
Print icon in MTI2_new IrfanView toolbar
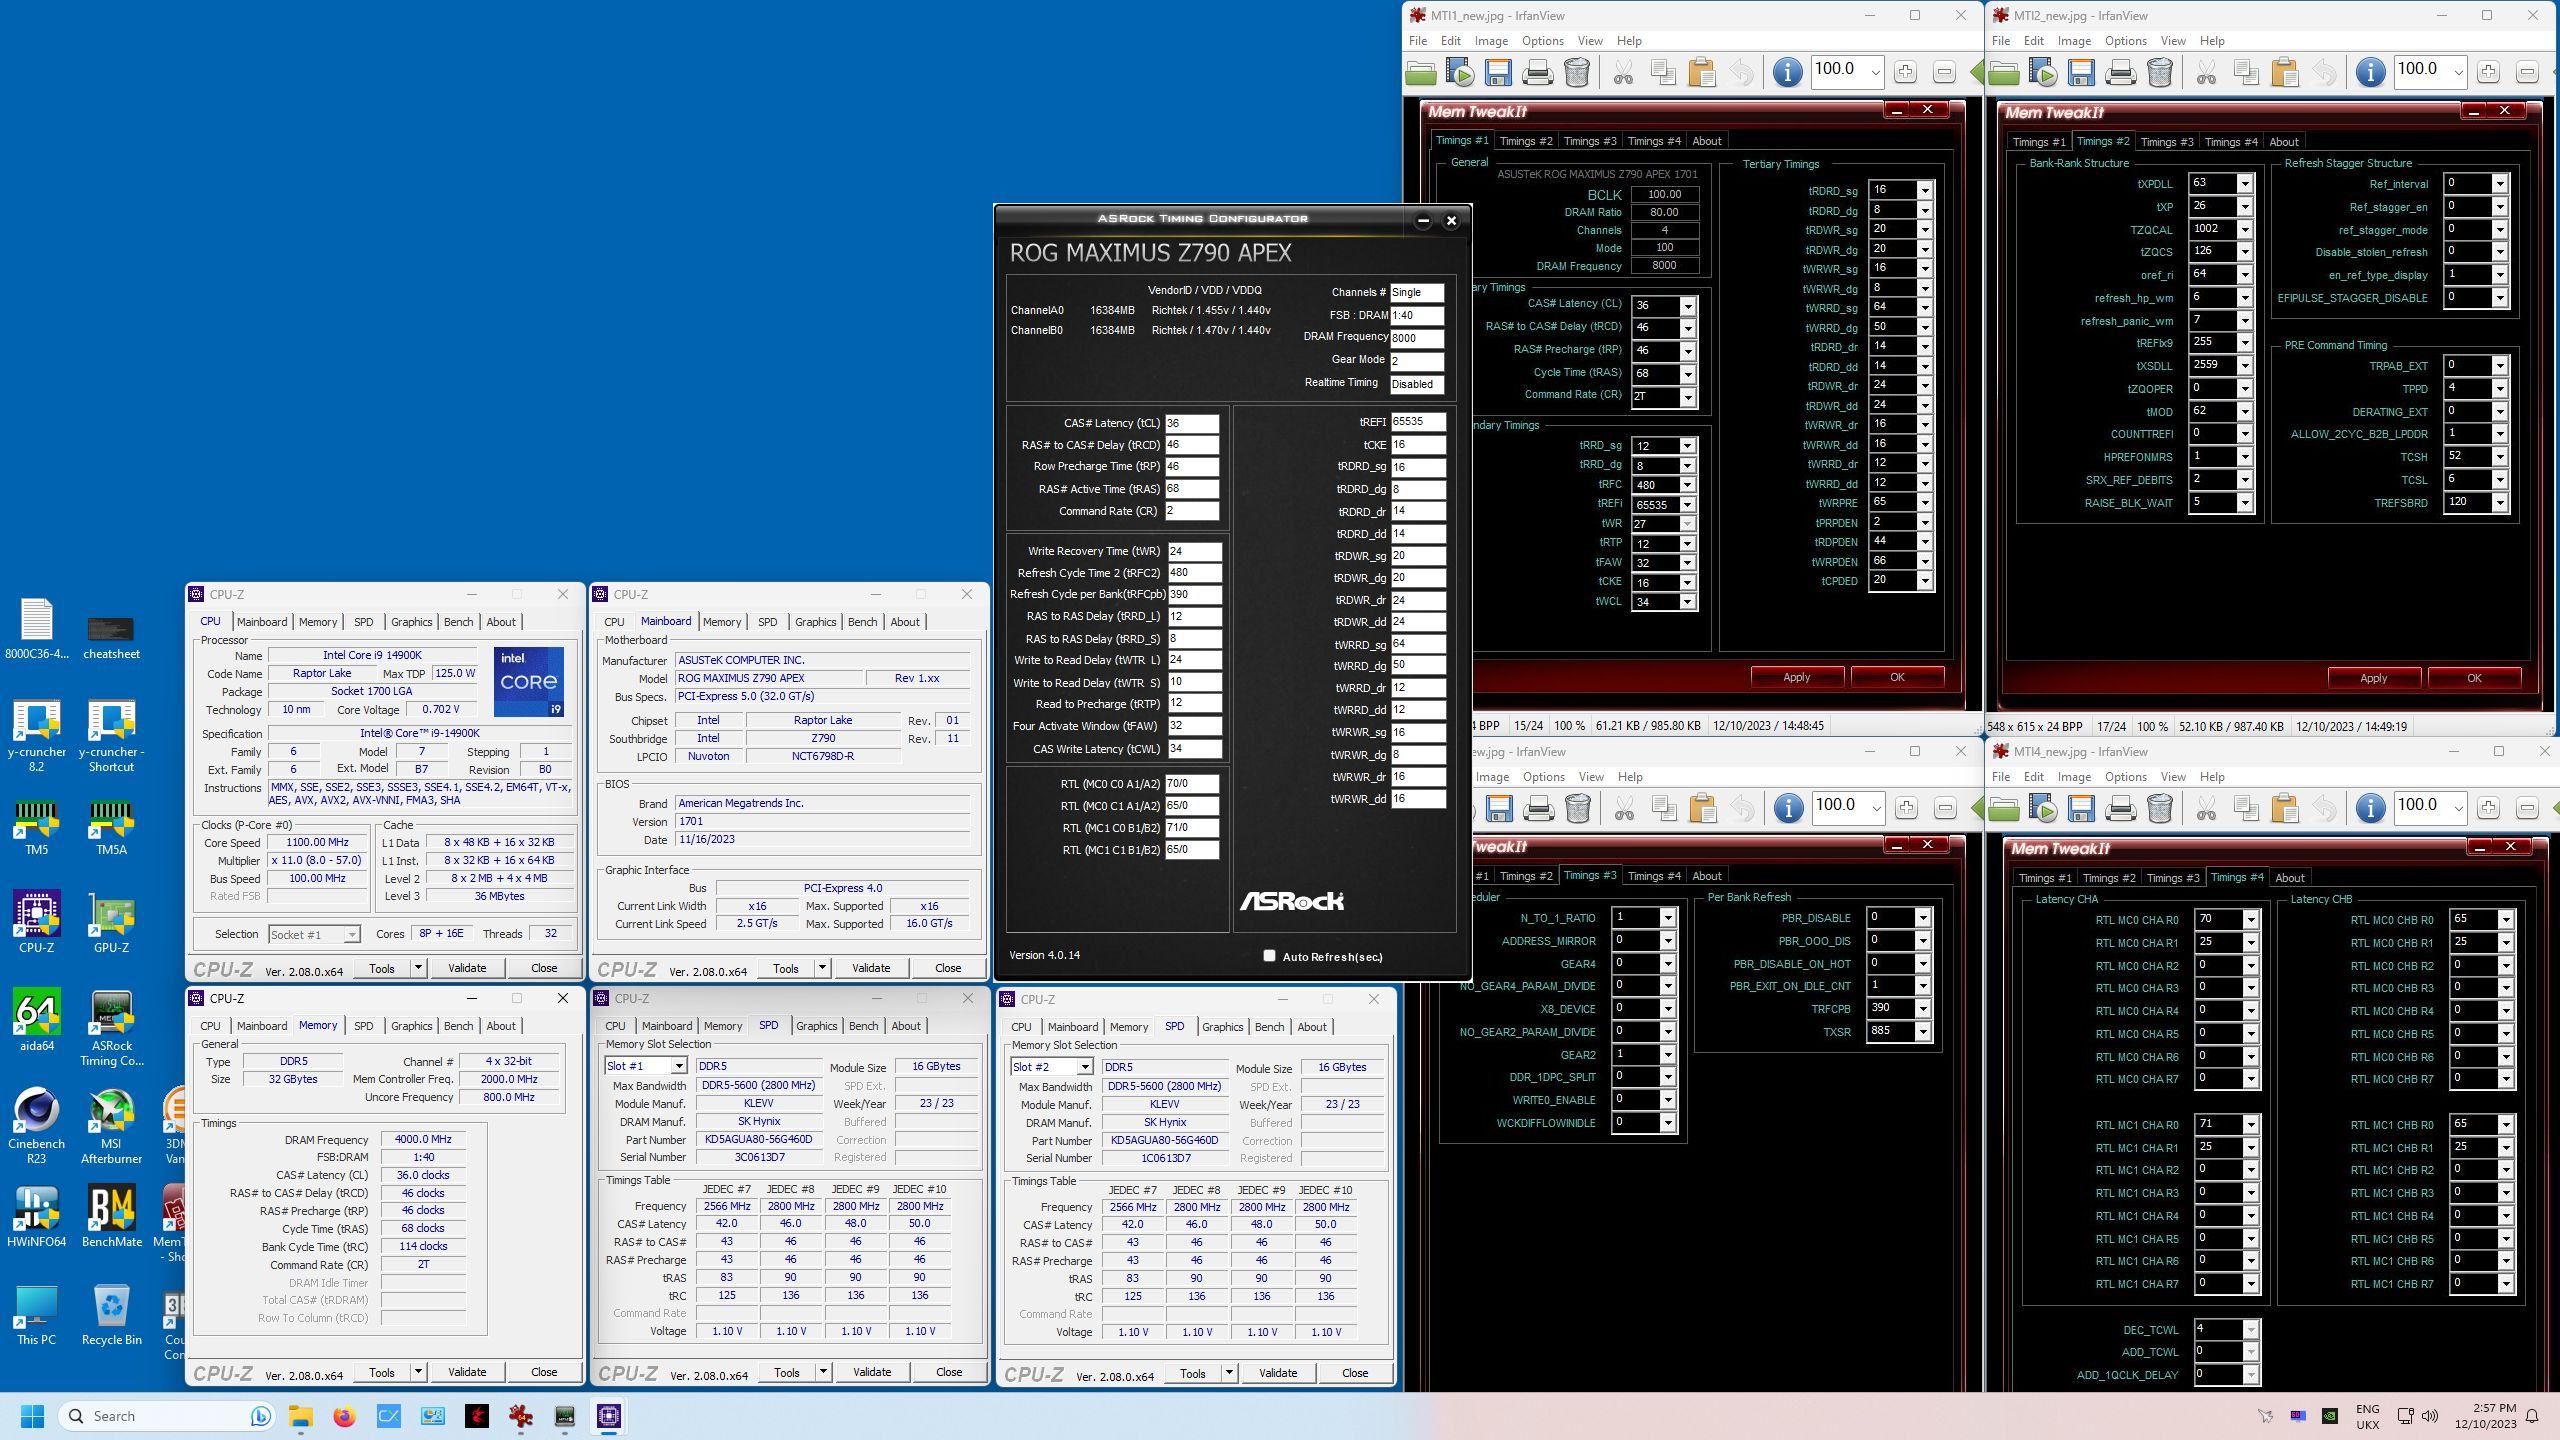(2120, 73)
